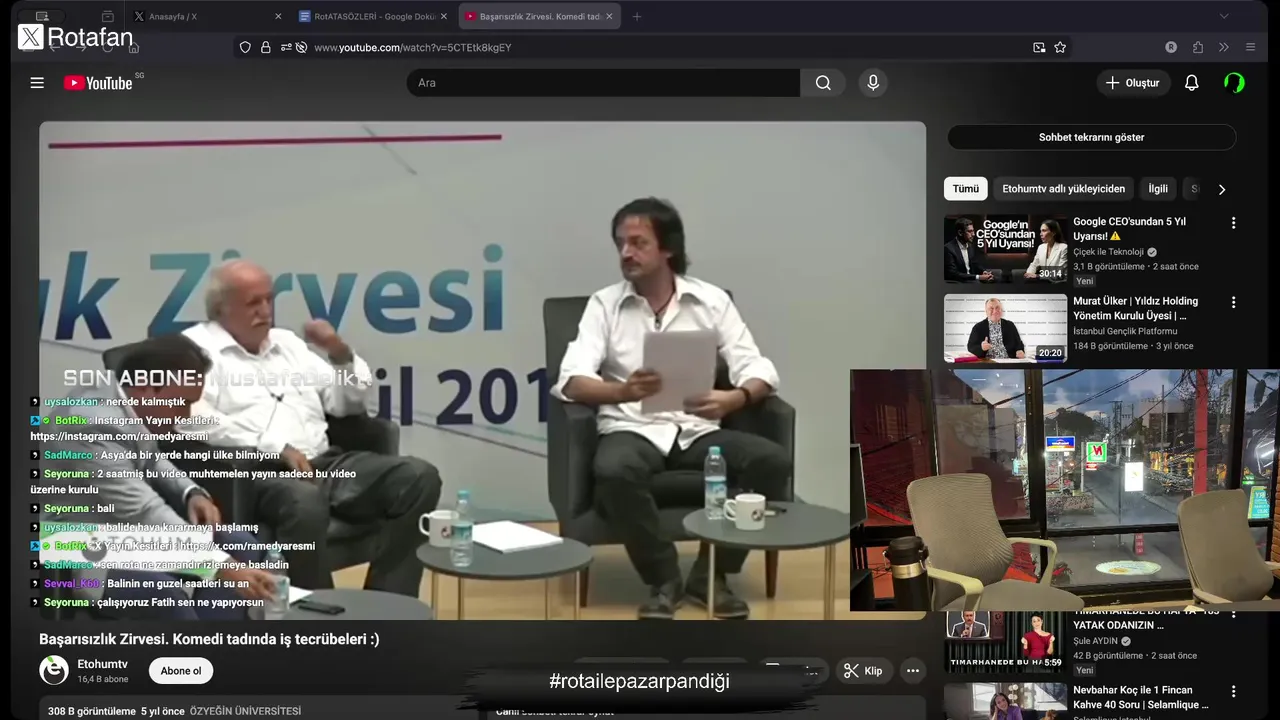Bookmark this page with star icon
Image resolution: width=1280 pixels, height=720 pixels.
pyautogui.click(x=1060, y=47)
